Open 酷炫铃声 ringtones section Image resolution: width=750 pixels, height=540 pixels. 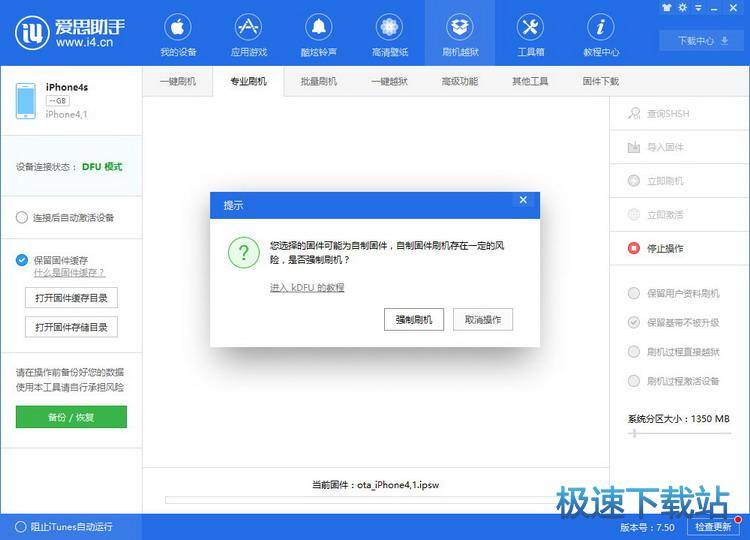pyautogui.click(x=319, y=35)
